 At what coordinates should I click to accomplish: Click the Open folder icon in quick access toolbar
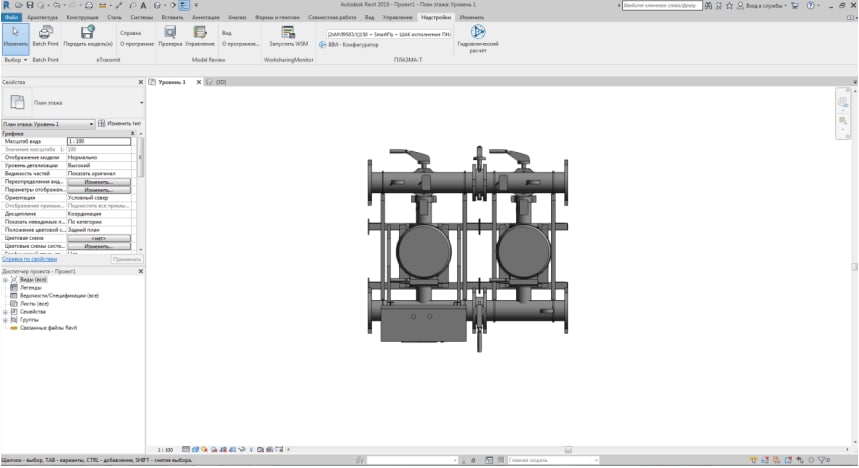pyautogui.click(x=19, y=5)
